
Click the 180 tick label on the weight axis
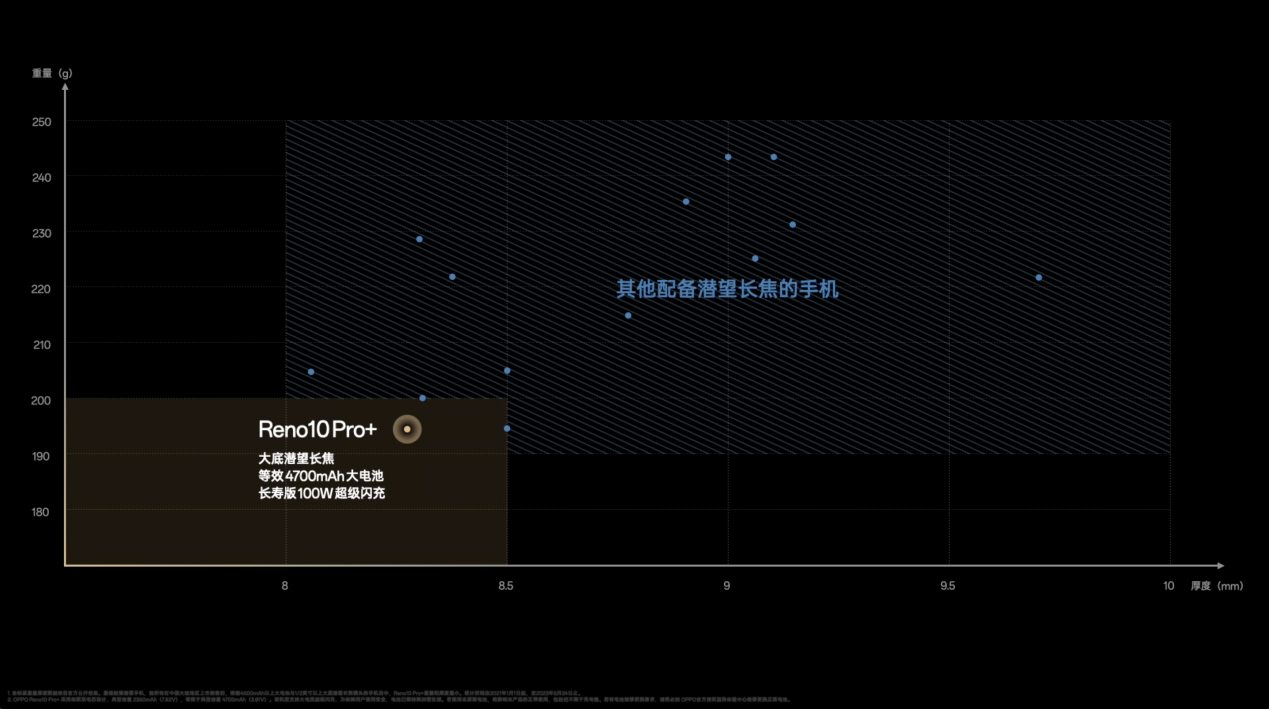[41, 512]
